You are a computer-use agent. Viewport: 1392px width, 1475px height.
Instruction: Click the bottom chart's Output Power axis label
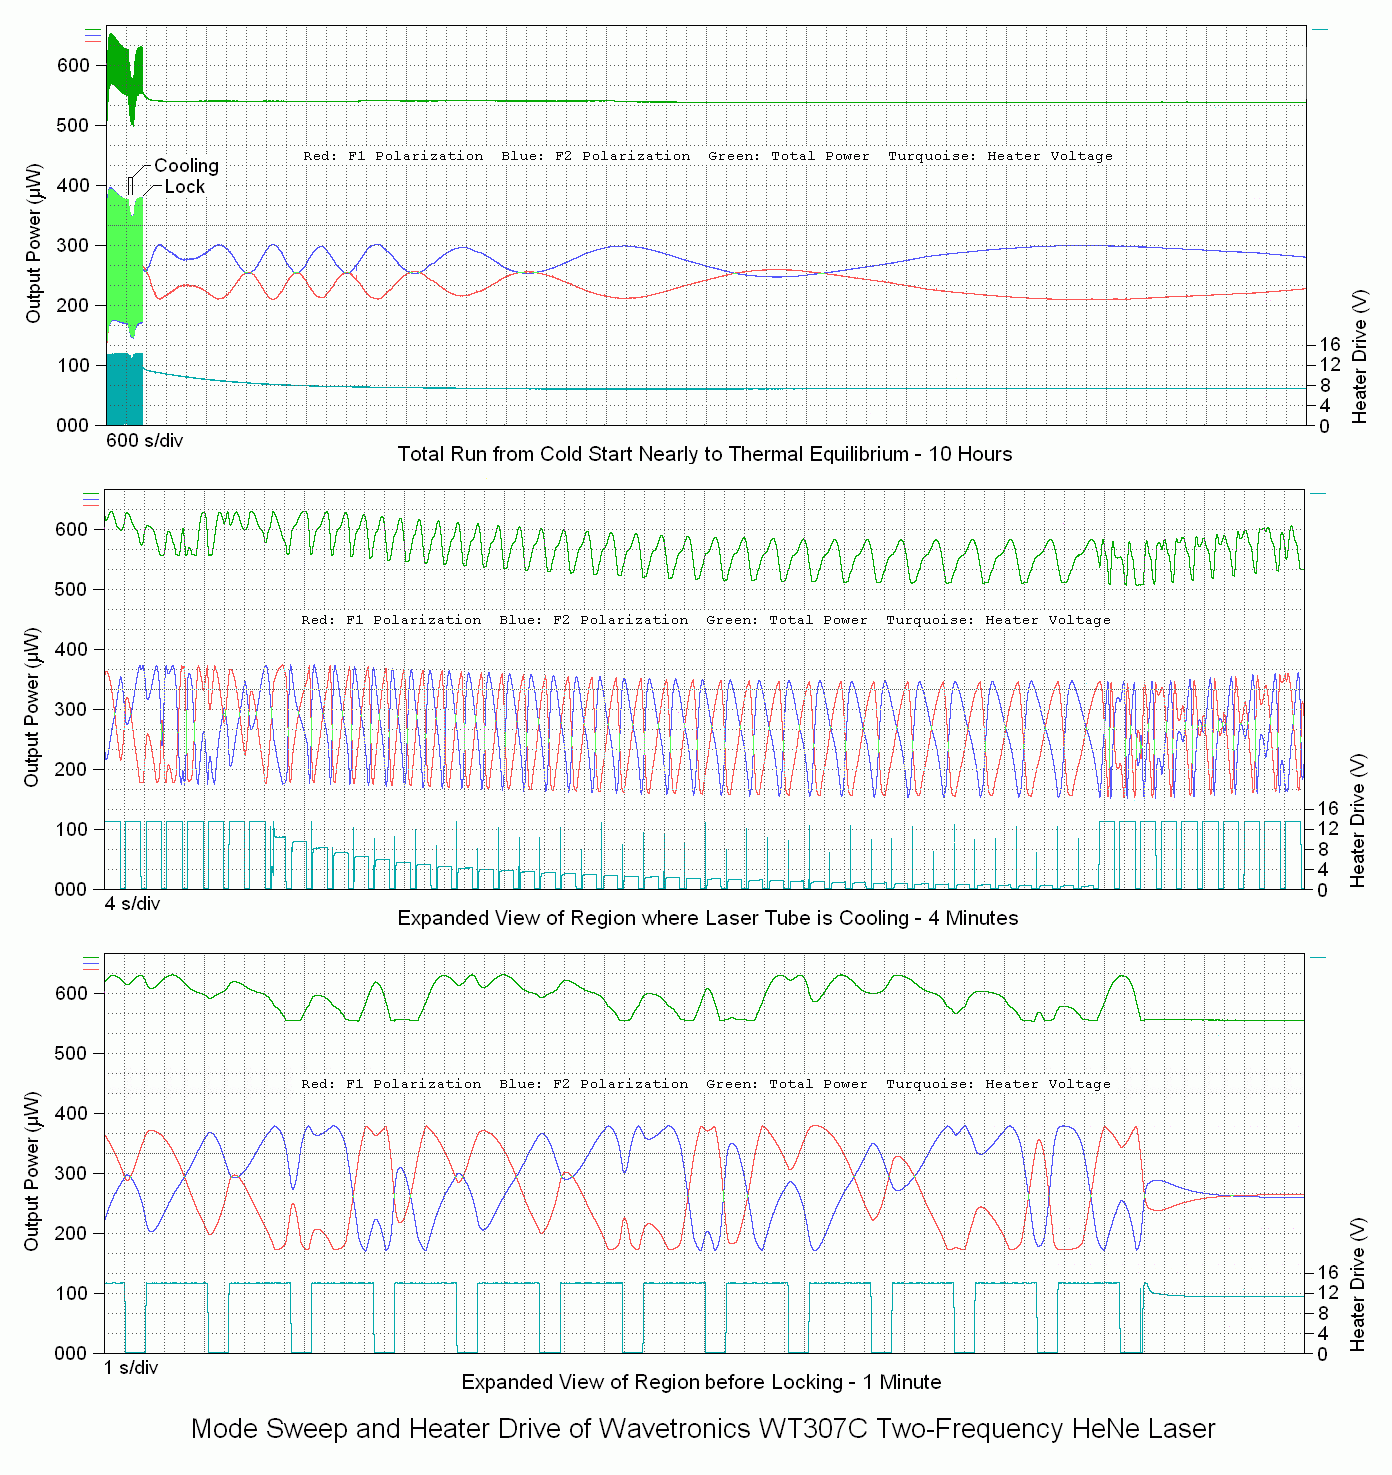pyautogui.click(x=33, y=1170)
